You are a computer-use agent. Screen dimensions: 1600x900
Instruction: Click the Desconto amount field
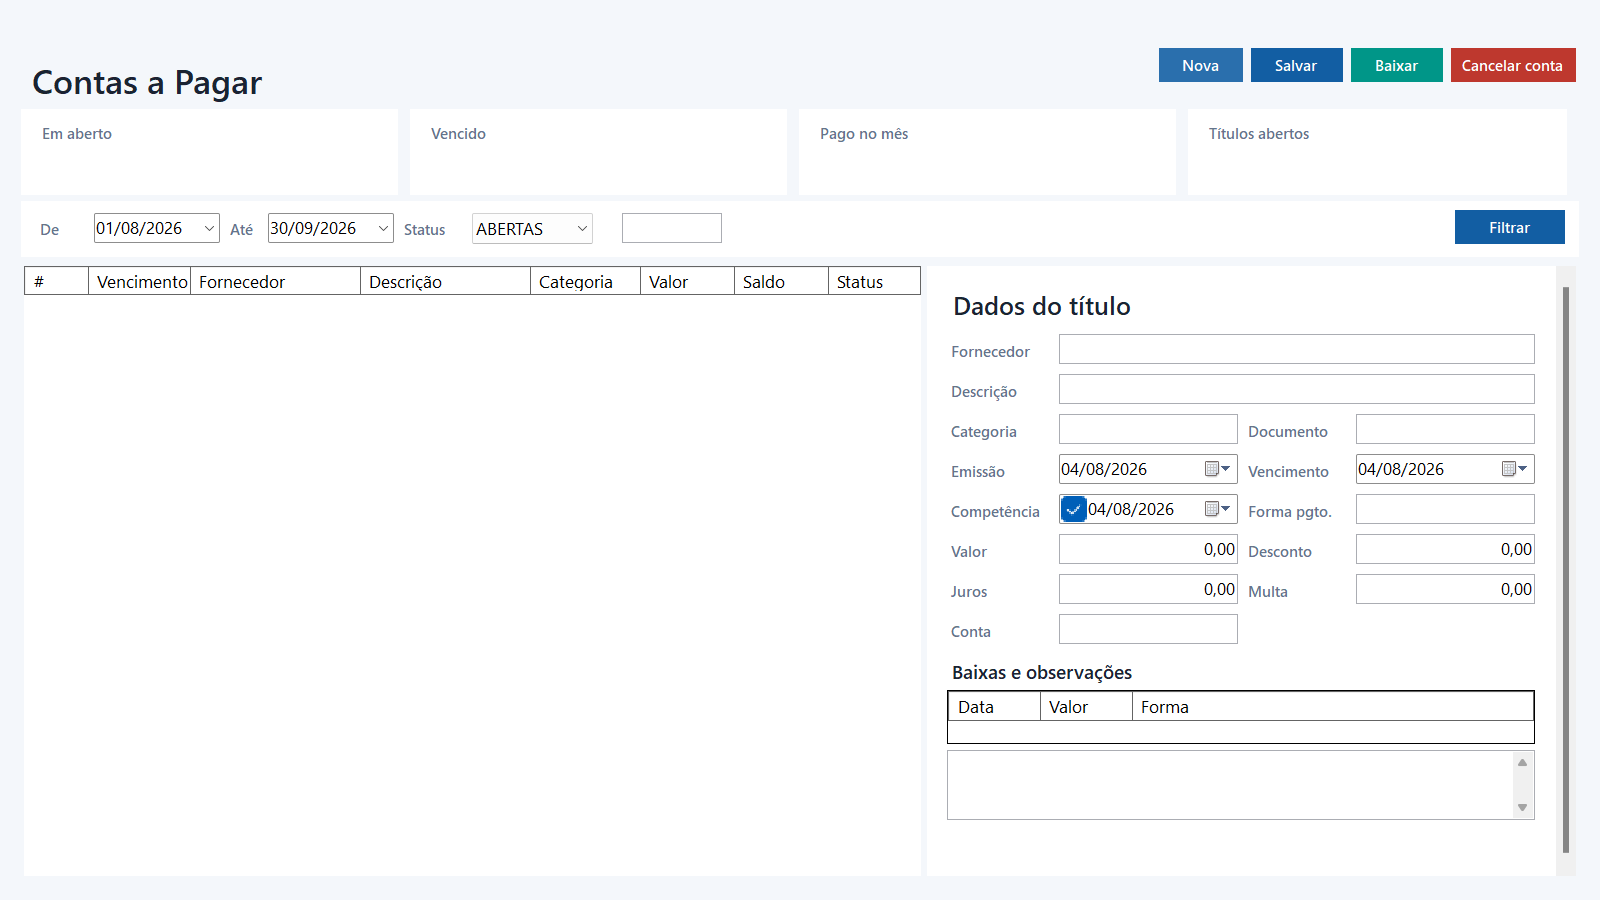click(1445, 549)
